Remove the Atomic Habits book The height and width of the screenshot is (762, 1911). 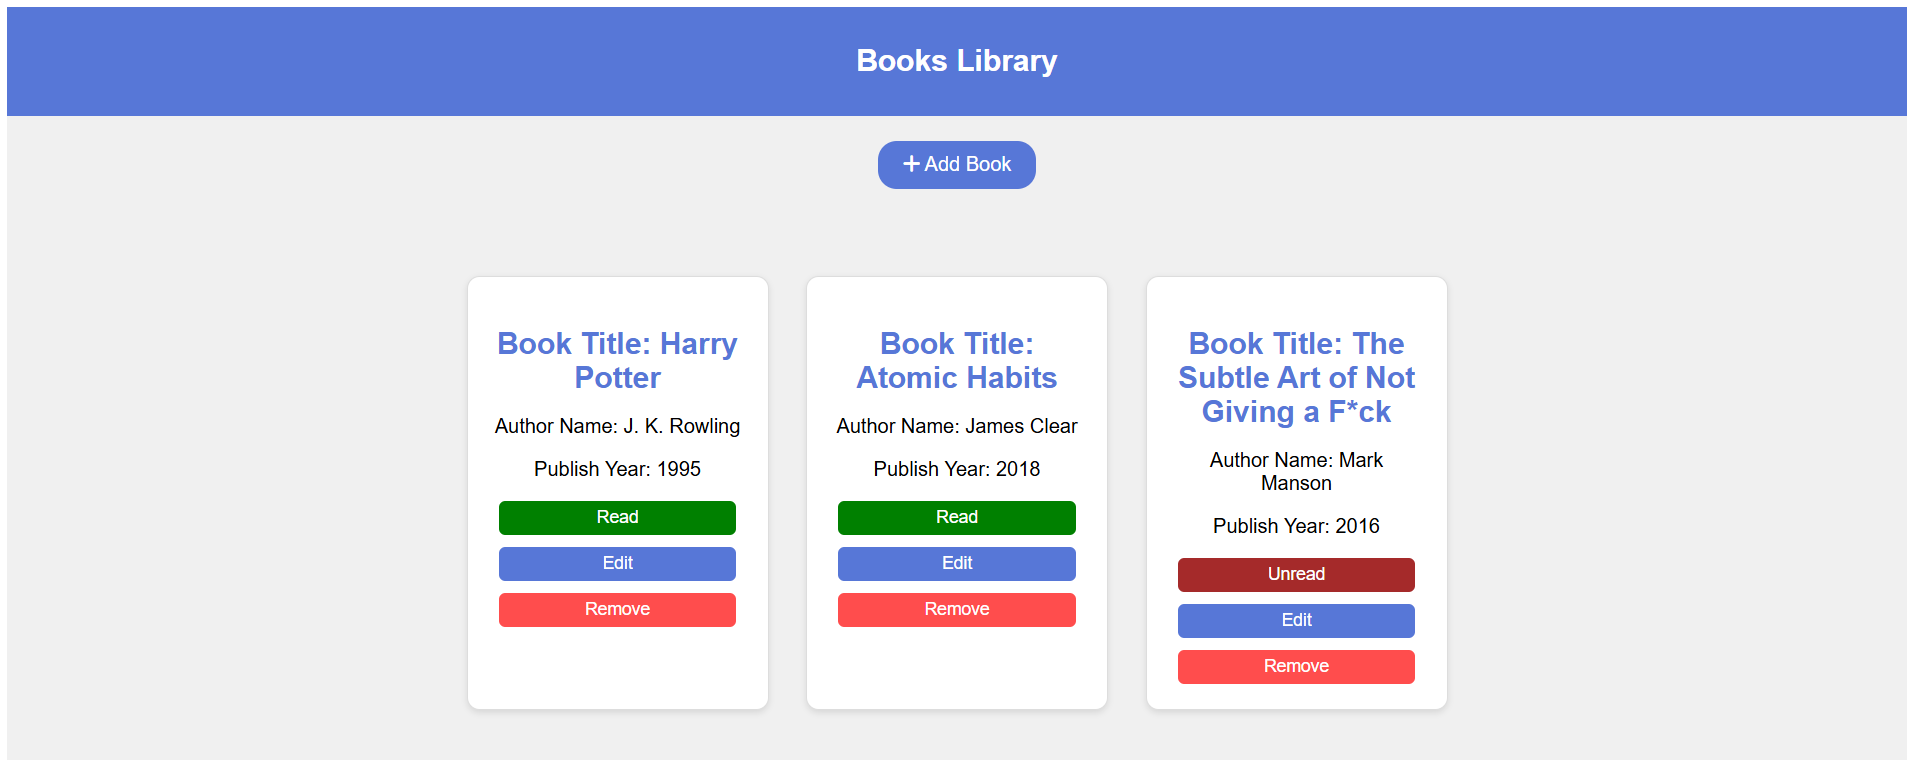[x=956, y=610]
